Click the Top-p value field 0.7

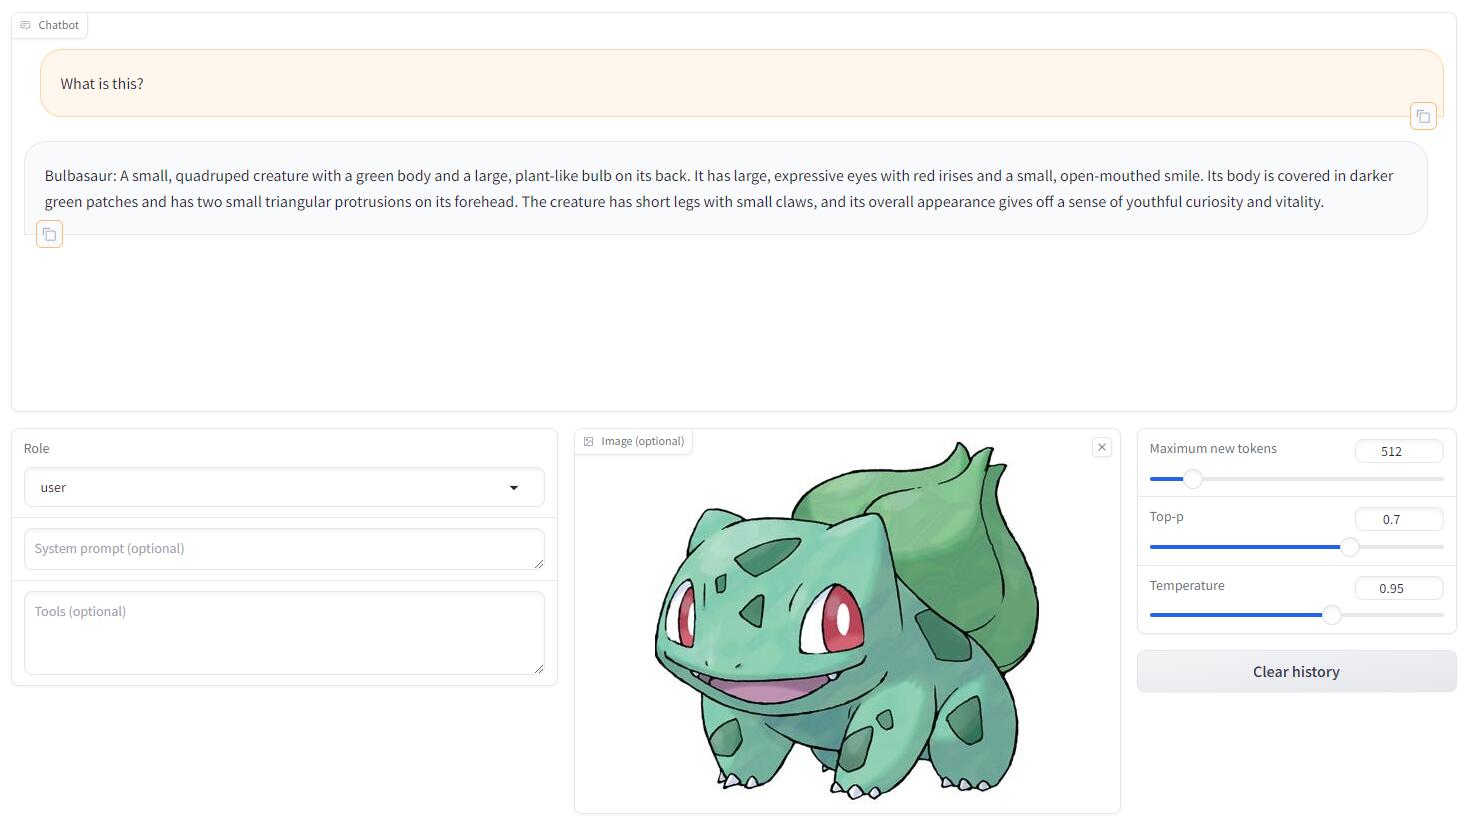(x=1399, y=519)
